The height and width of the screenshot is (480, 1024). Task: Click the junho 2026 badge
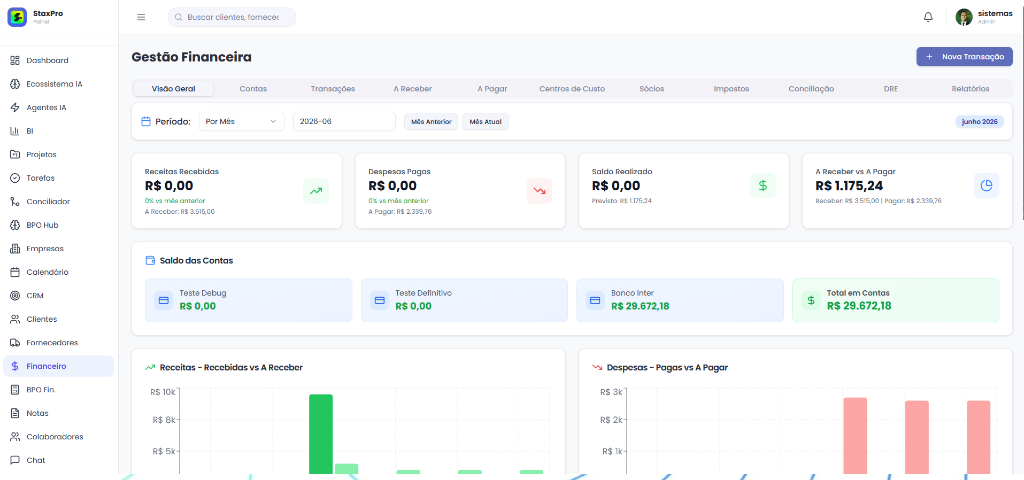point(979,121)
